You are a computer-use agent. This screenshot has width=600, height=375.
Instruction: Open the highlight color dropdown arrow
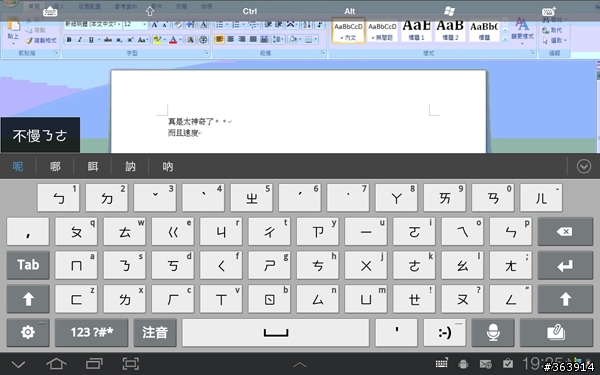(164, 40)
